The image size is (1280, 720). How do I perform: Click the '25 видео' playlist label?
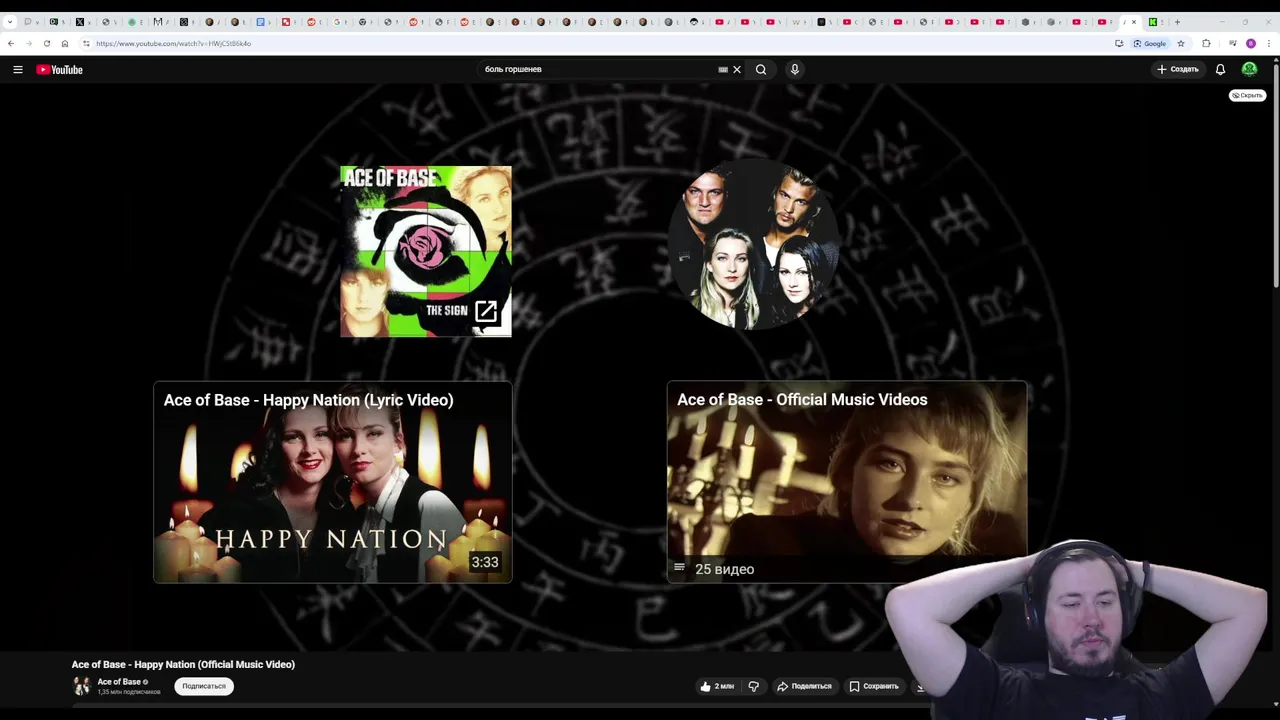[724, 569]
